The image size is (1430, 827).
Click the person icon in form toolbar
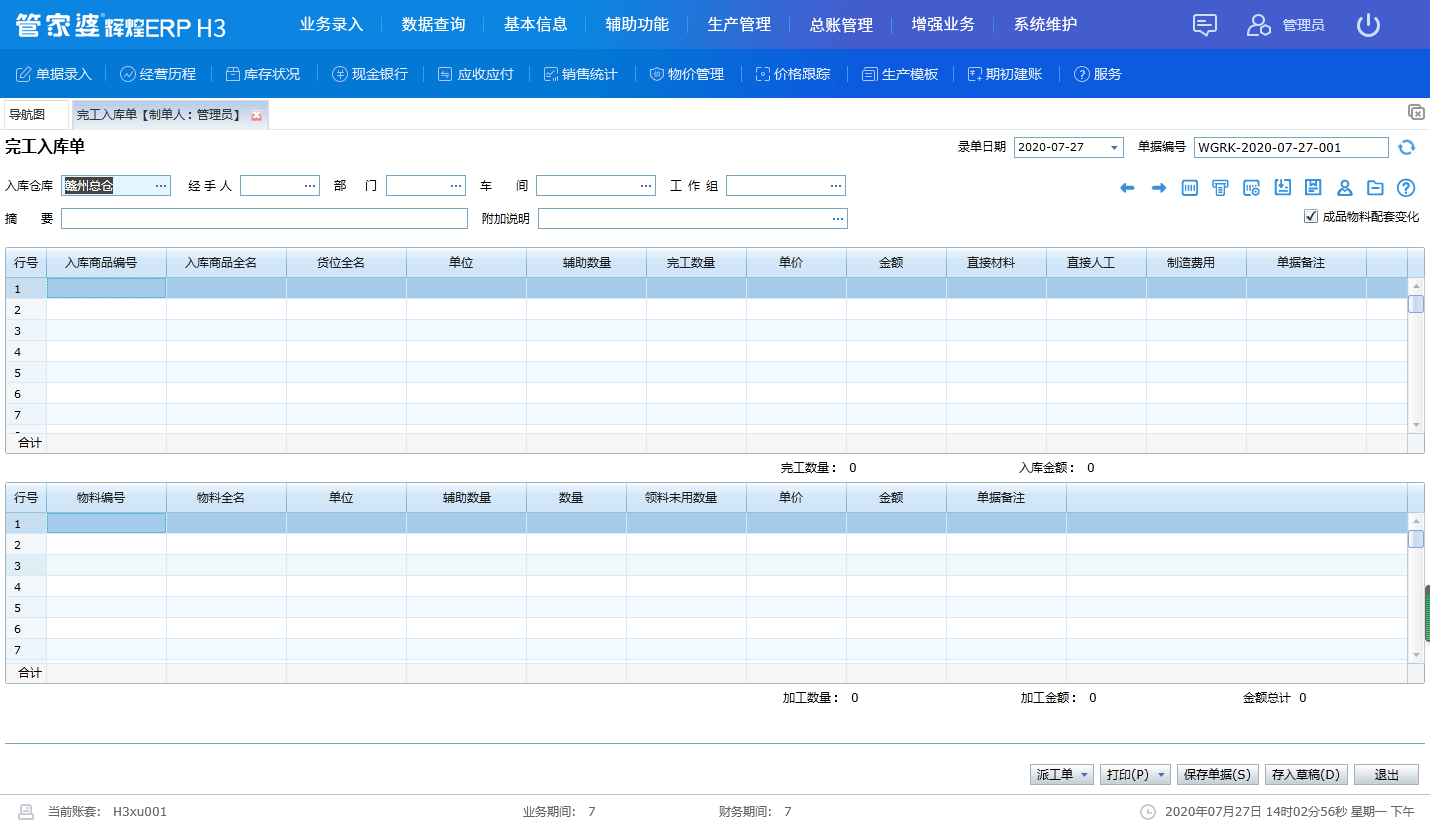click(x=1345, y=187)
